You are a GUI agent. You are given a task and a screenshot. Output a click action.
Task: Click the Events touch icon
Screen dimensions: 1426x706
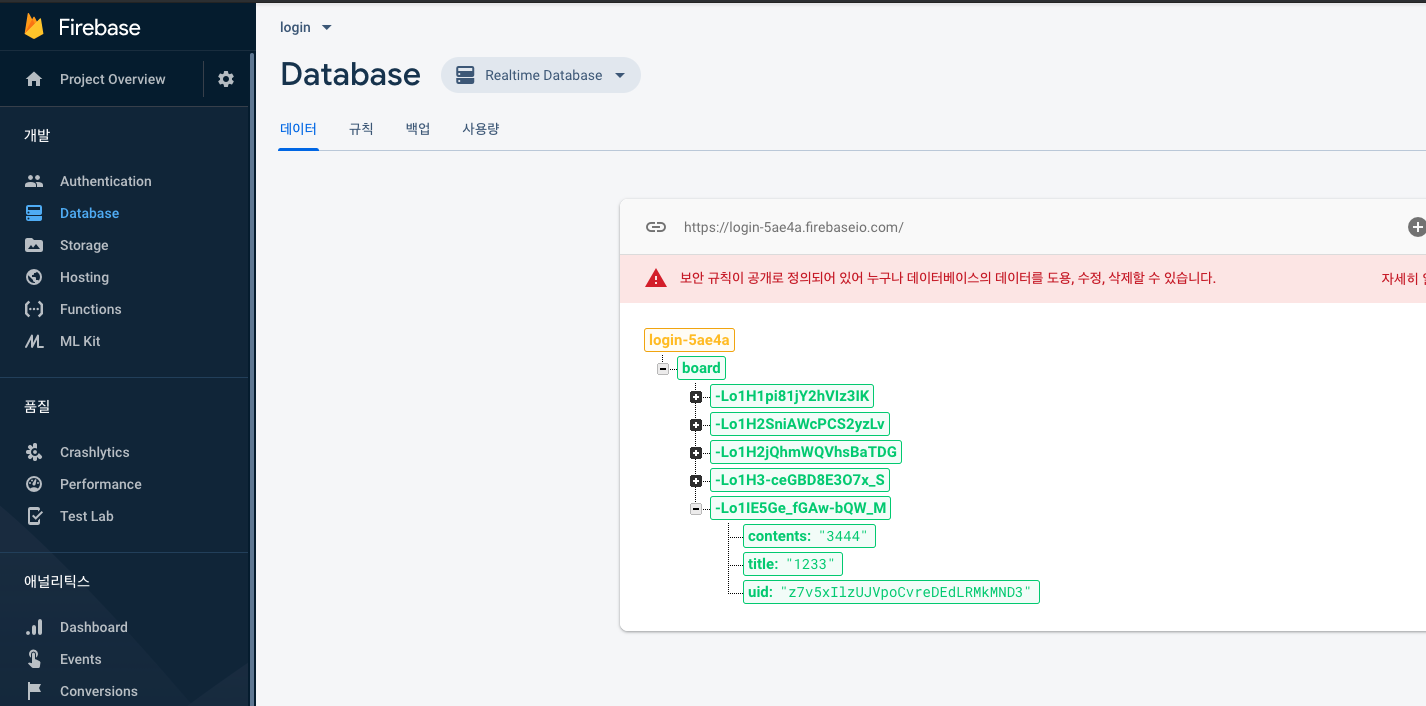[34, 659]
